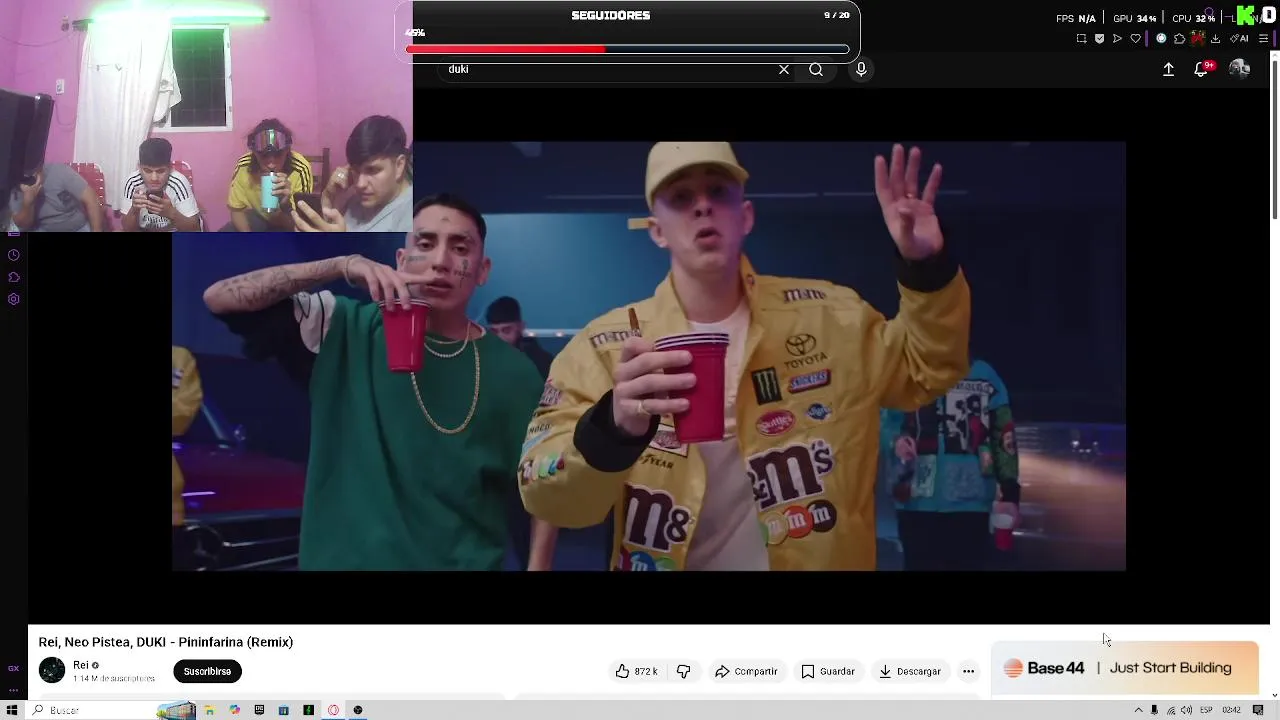
Task: Open the green terminal-style taskbar app
Action: coord(308,710)
